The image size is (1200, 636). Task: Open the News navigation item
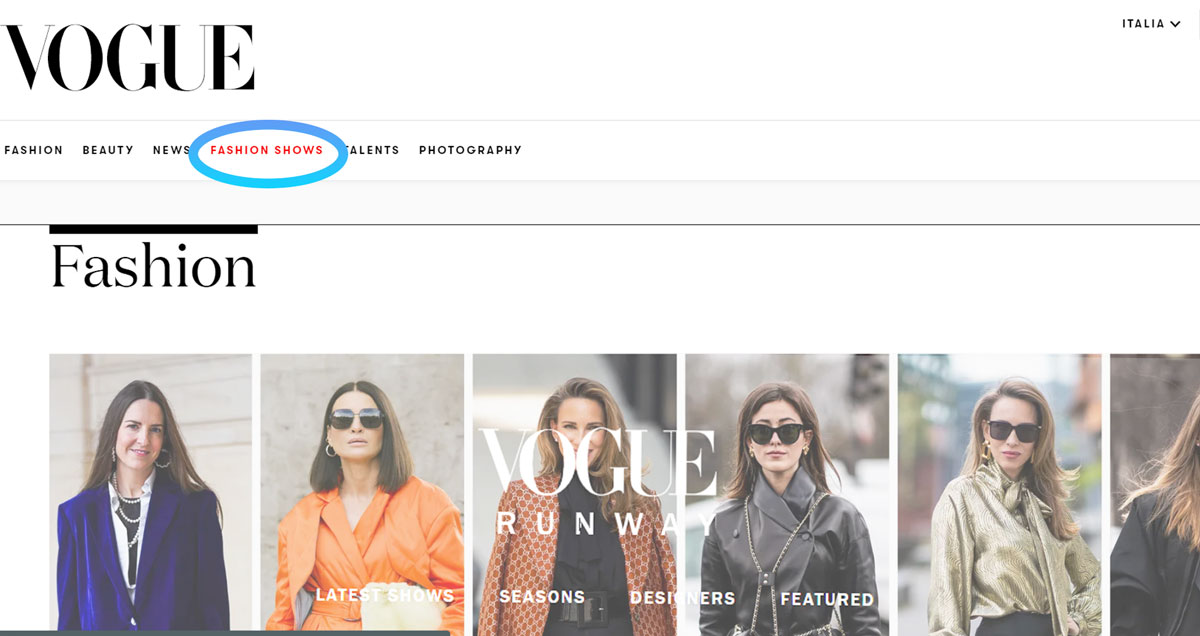171,150
